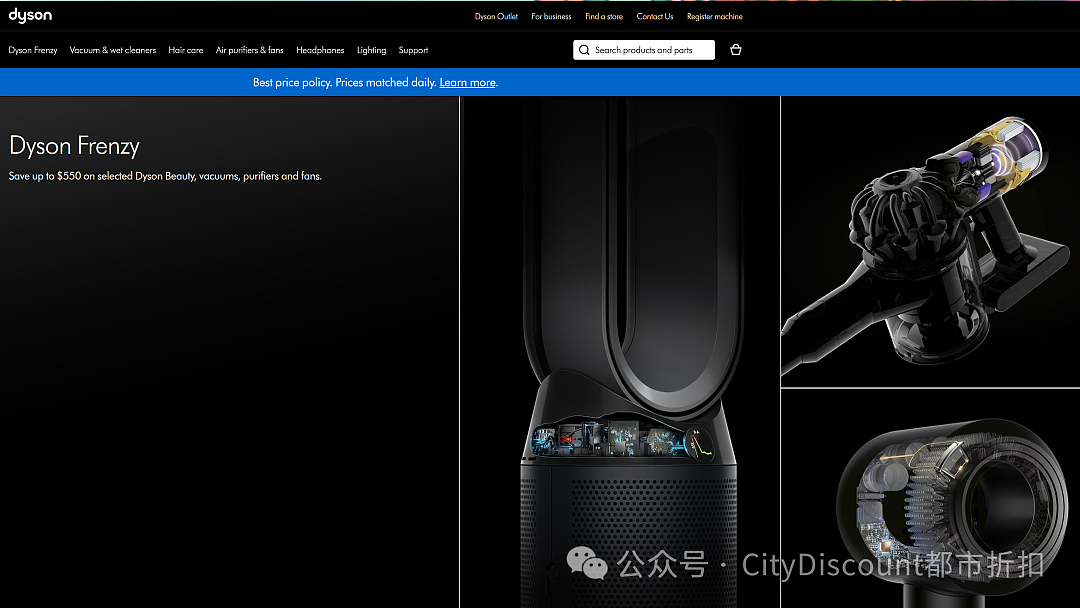Click the Dyson logo

click(x=30, y=16)
